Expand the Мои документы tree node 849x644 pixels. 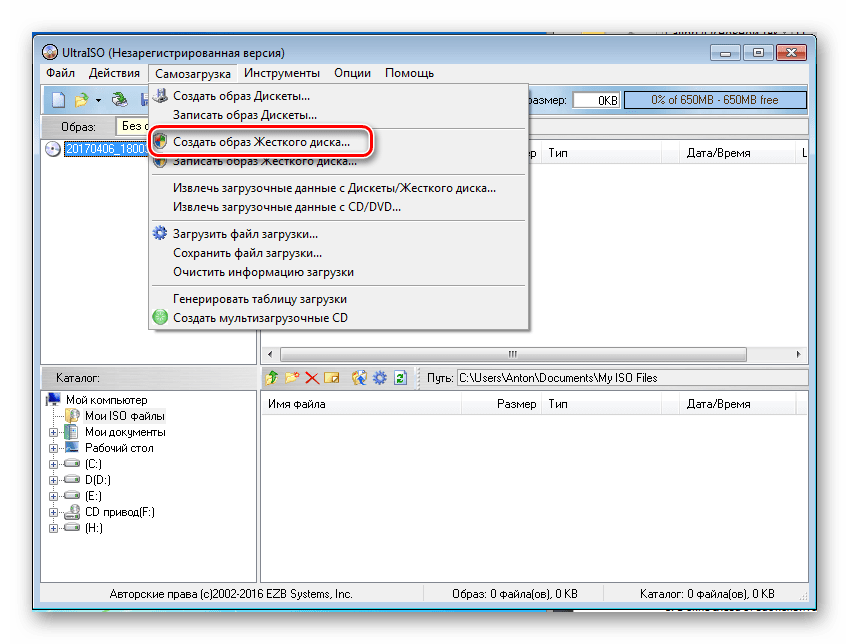(53, 432)
